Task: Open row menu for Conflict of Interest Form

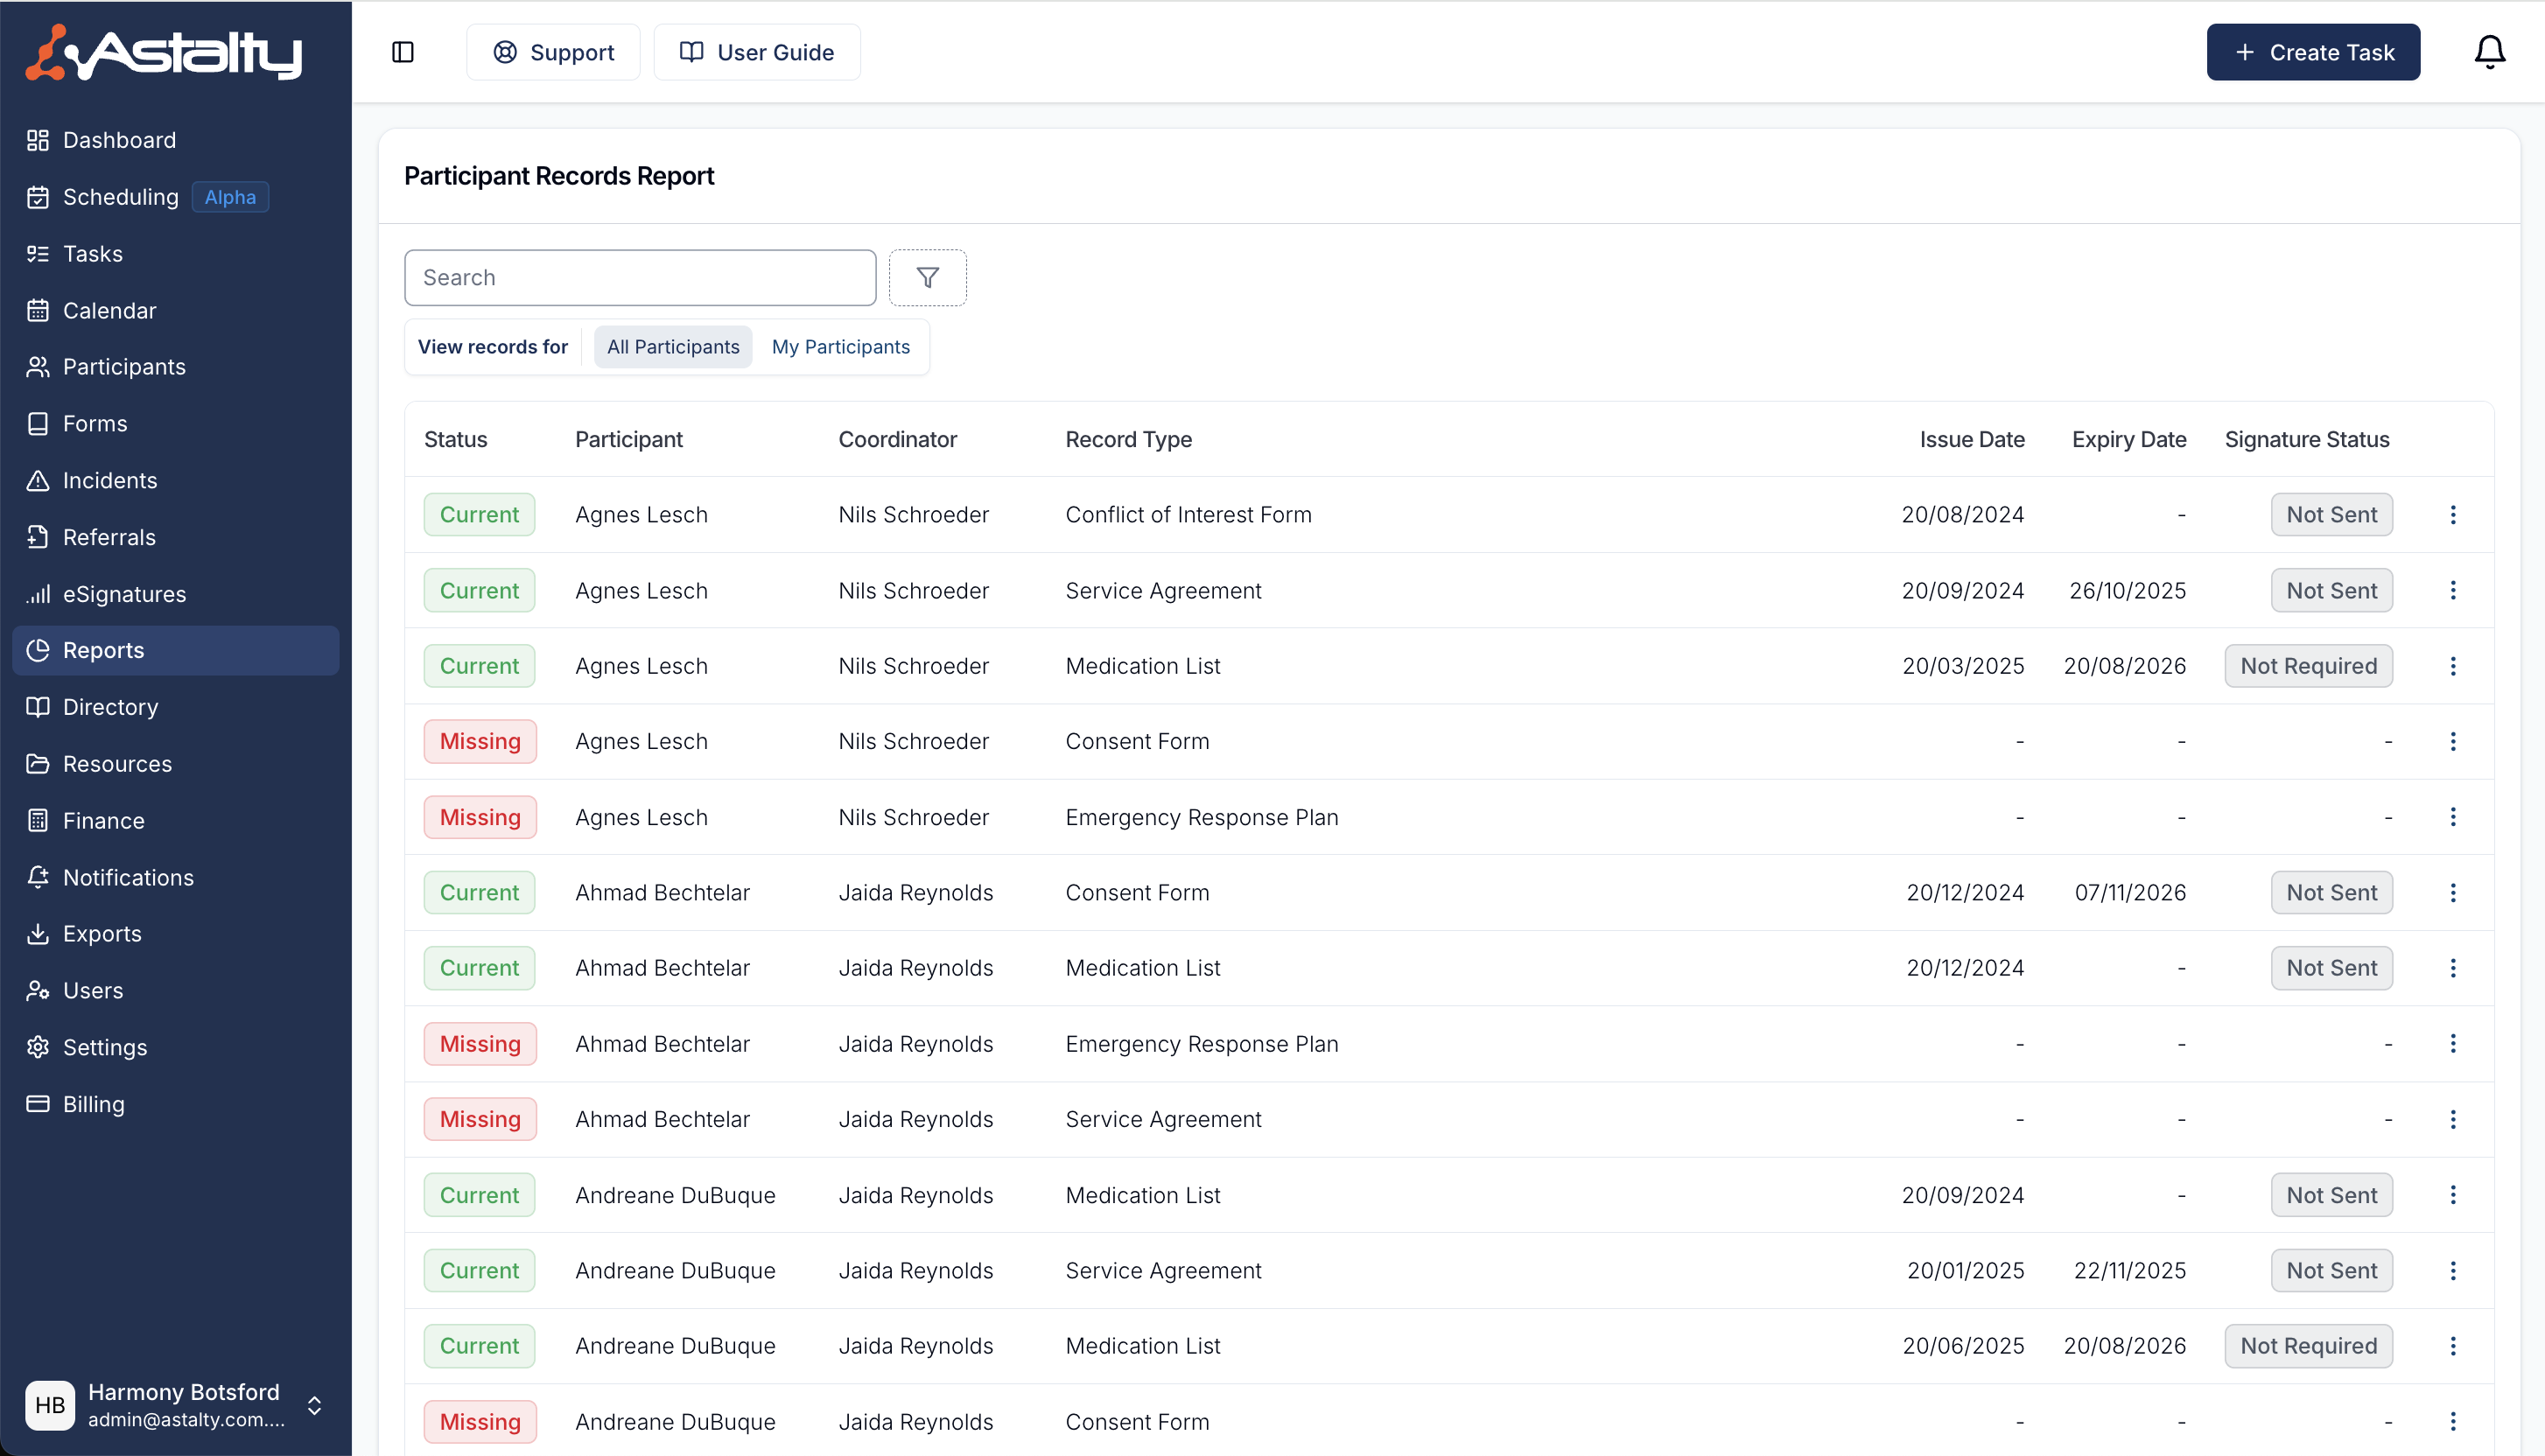Action: 2452,514
